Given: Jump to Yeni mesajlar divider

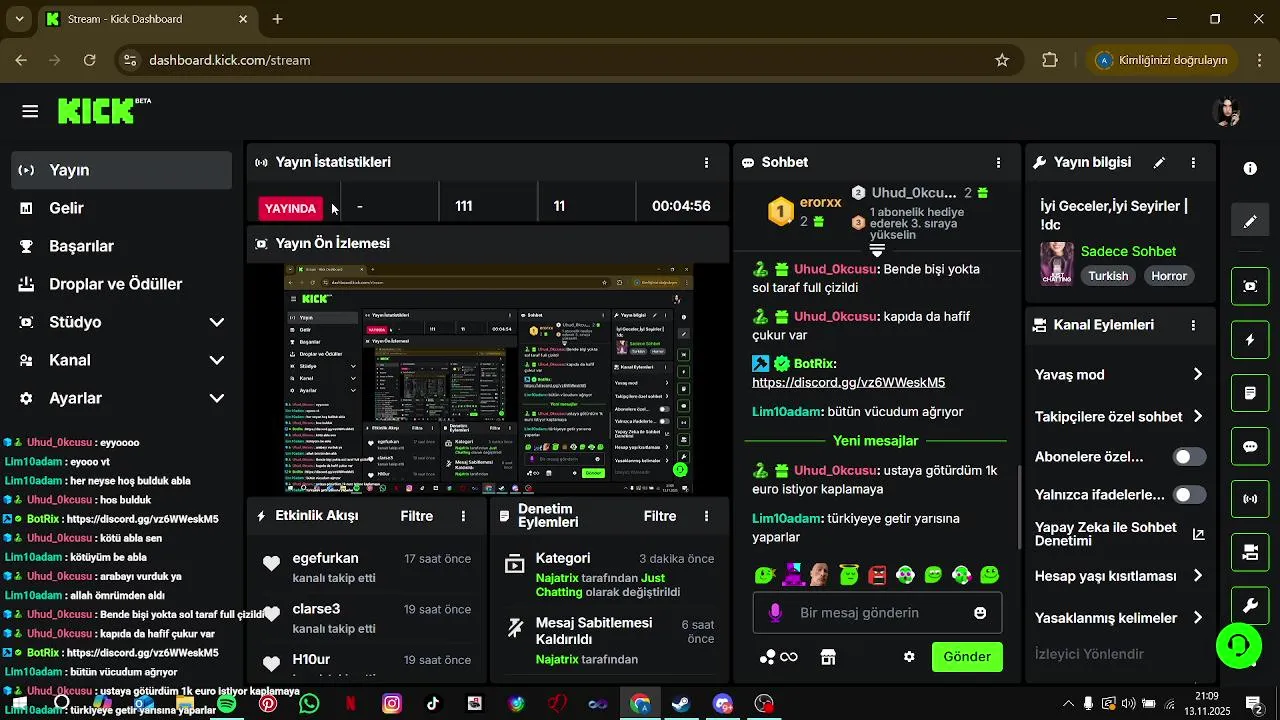Looking at the screenshot, I should (x=875, y=441).
